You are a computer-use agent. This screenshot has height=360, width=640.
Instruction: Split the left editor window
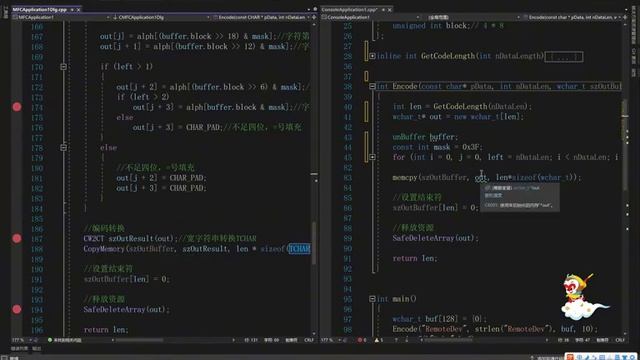314,17
